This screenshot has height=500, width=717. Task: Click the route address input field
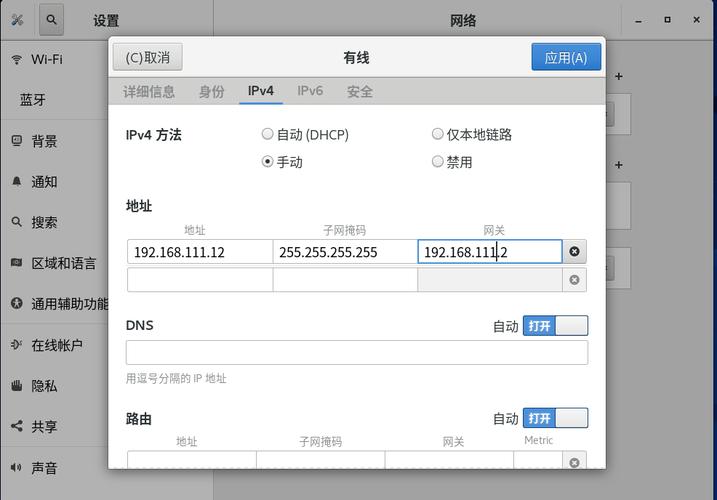point(192,460)
